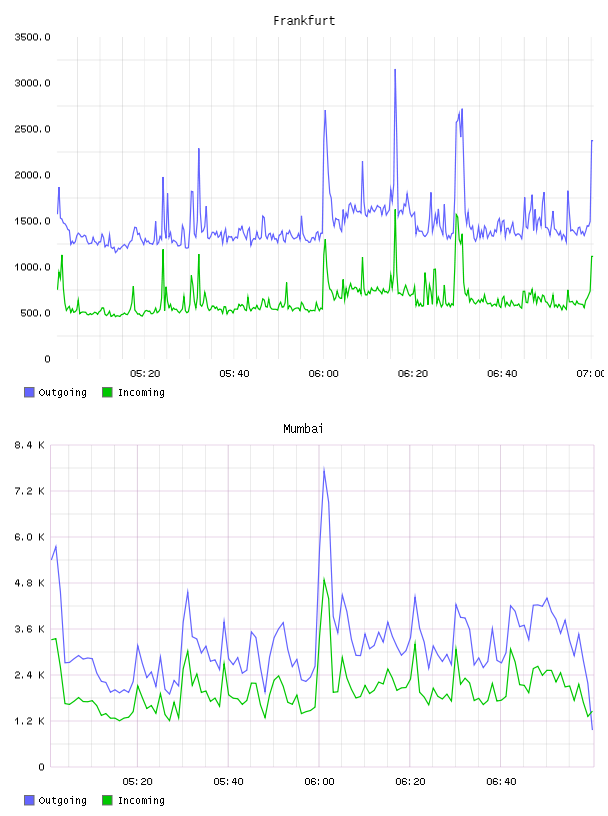Click the 2000.0 y-axis label in Frankfurt chart
This screenshot has width=608, height=816.
coord(32,175)
